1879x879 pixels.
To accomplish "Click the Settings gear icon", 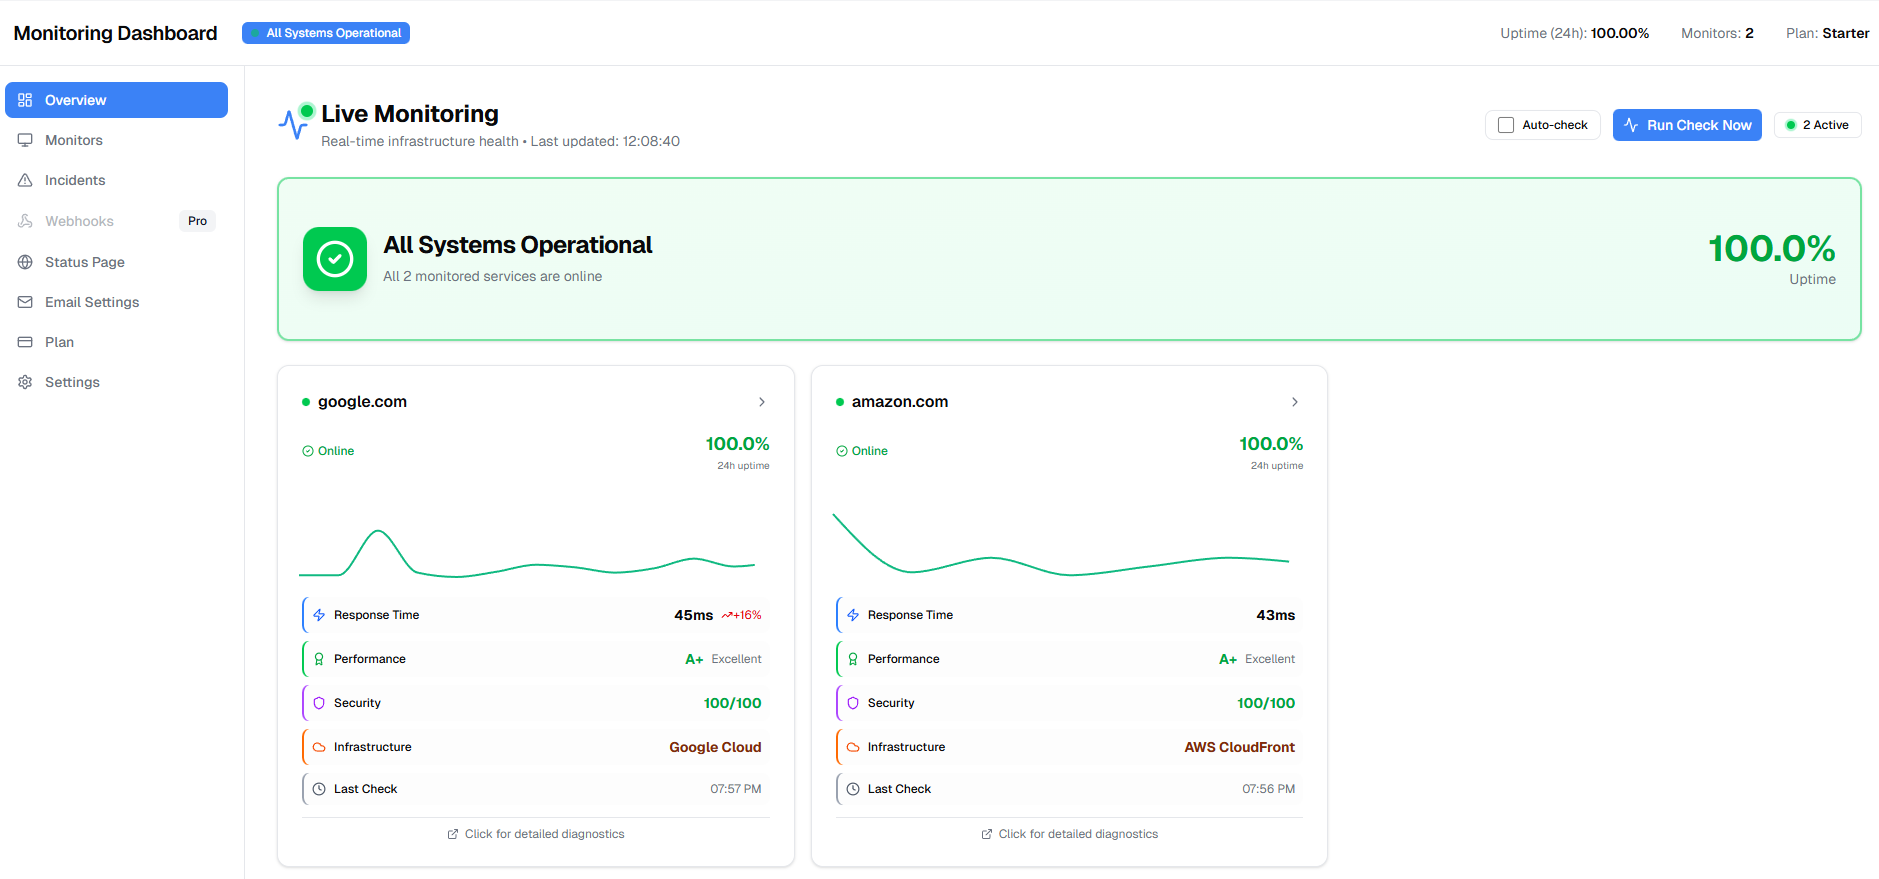I will coord(25,382).
